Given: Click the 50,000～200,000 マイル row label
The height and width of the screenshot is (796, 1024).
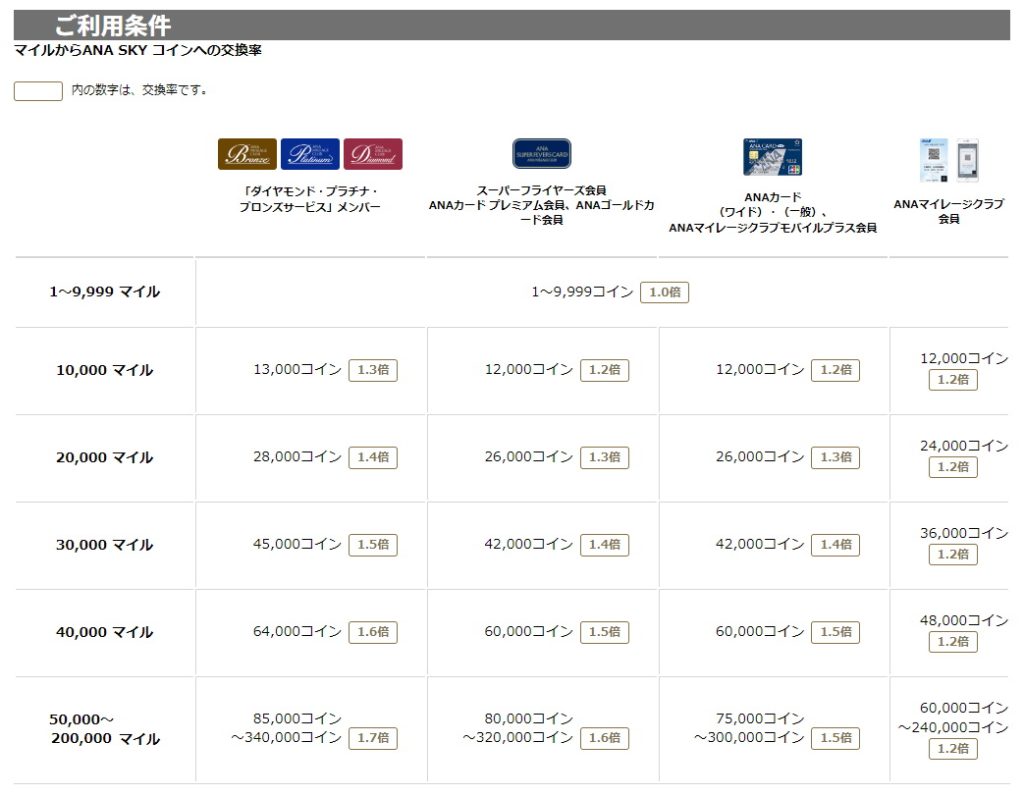Looking at the screenshot, I should [104, 729].
